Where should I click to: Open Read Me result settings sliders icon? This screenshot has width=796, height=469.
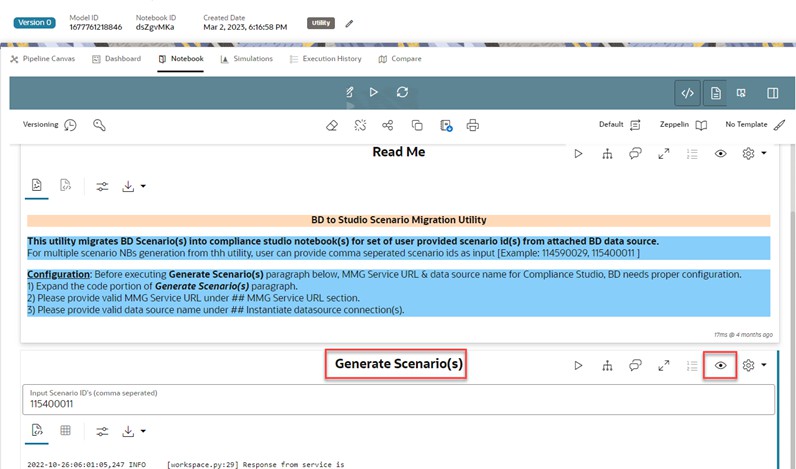(102, 186)
